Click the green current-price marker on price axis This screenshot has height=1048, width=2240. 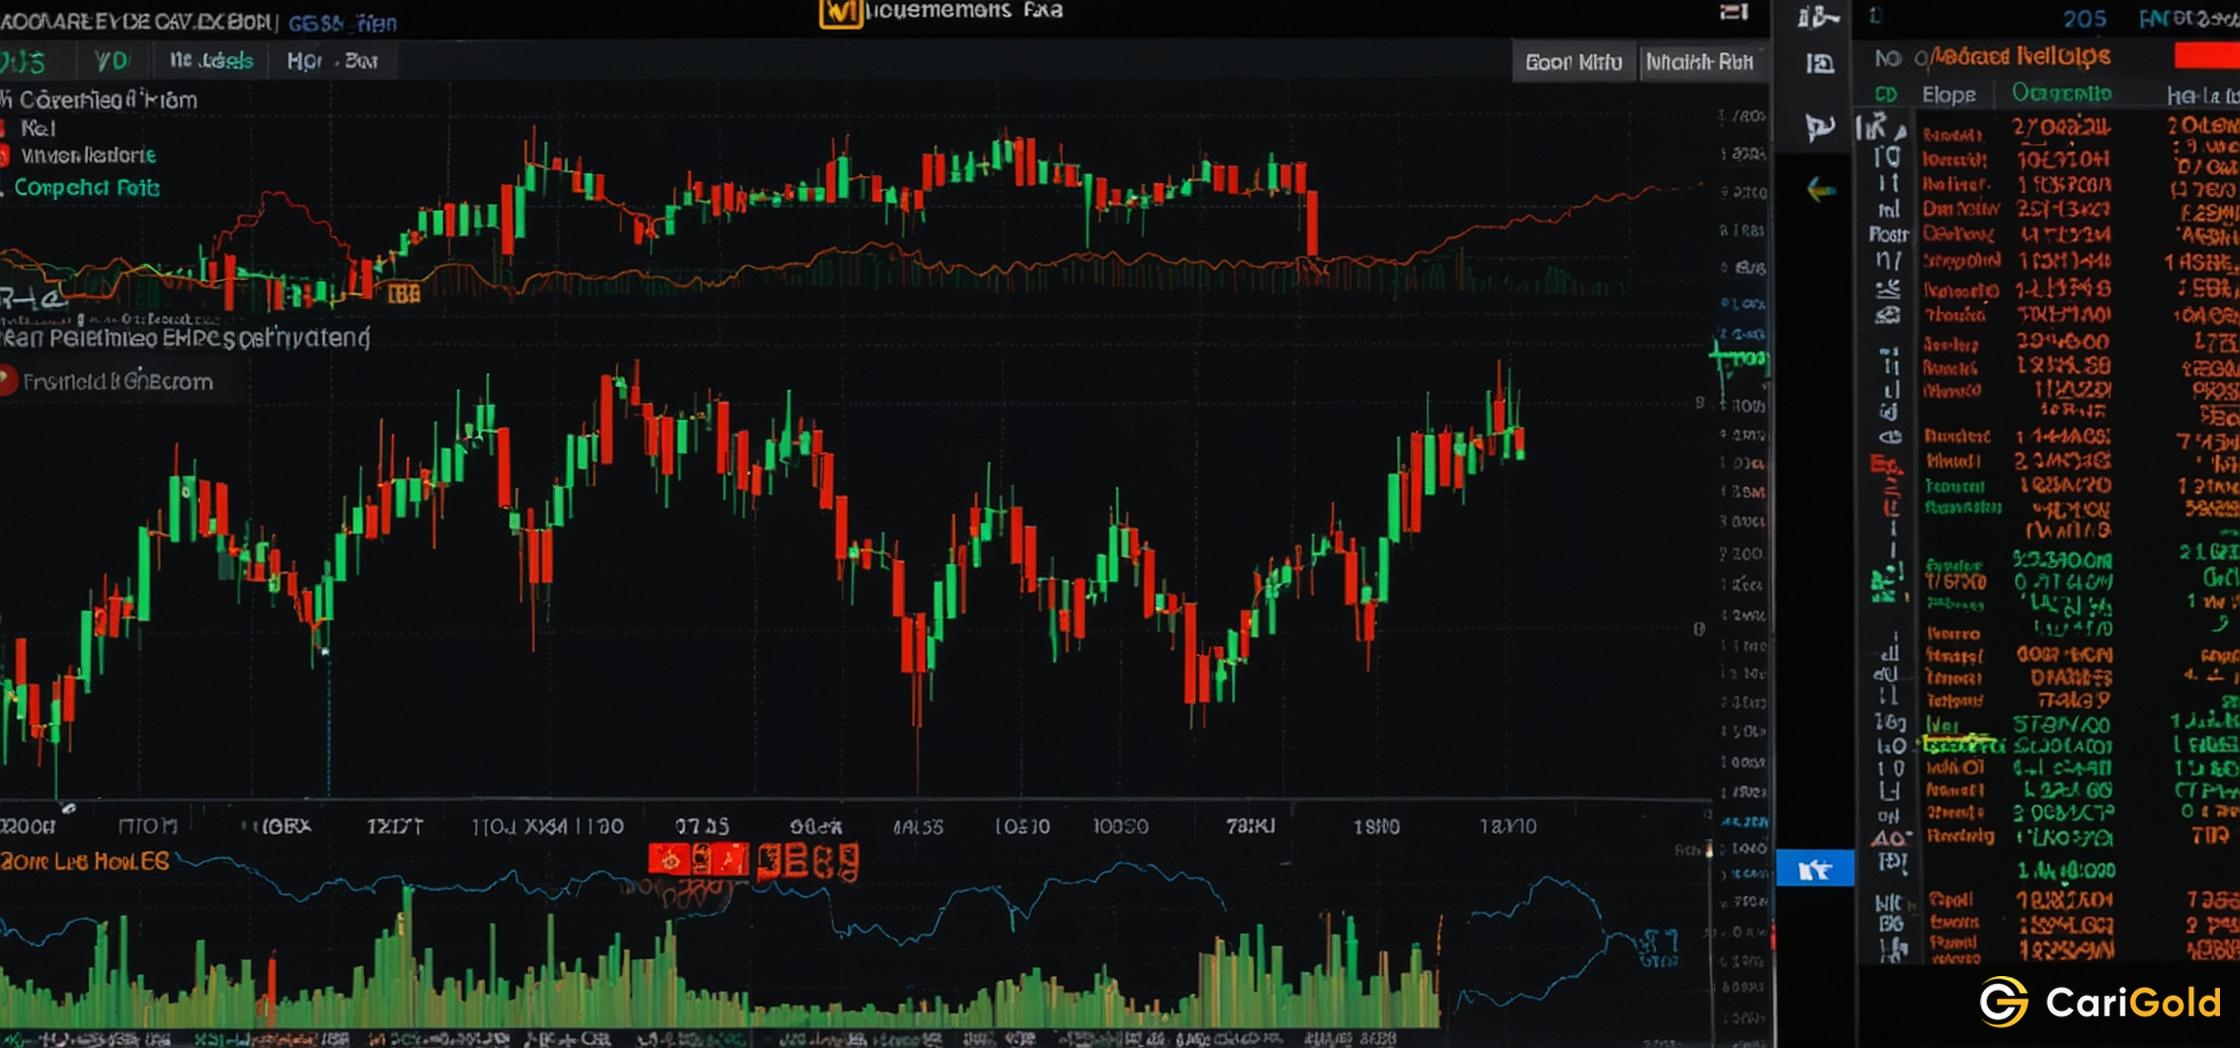tap(1739, 357)
